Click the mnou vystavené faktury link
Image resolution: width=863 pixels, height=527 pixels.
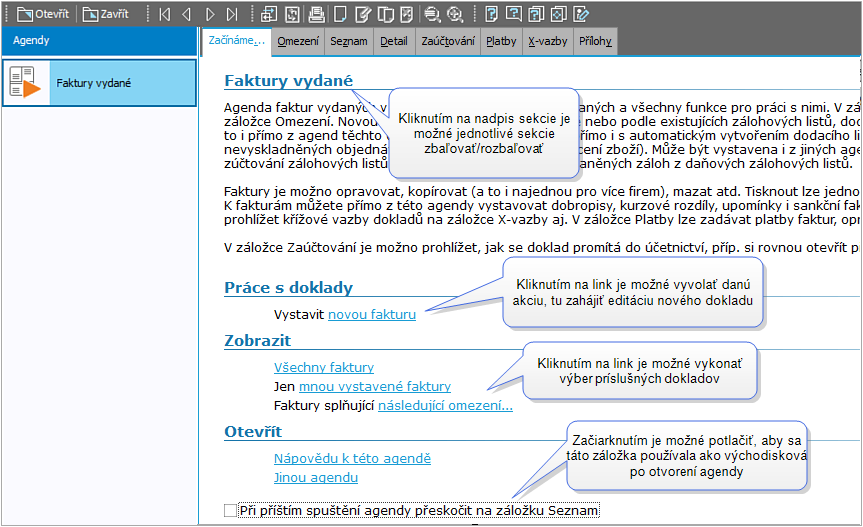[375, 387]
